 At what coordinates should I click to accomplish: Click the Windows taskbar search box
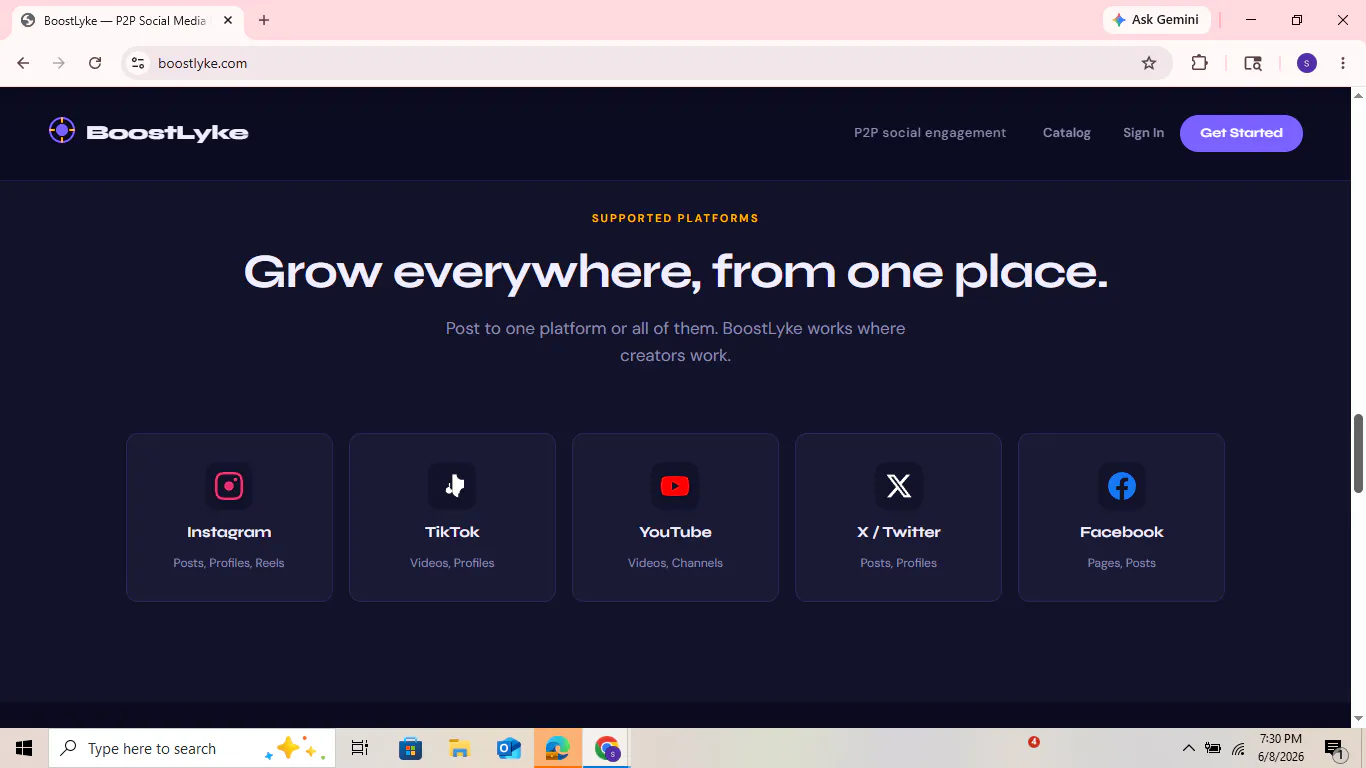[x=192, y=748]
